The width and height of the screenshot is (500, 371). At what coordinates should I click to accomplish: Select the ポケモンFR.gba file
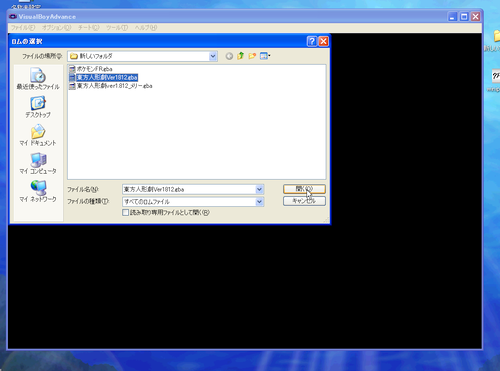click(91, 69)
